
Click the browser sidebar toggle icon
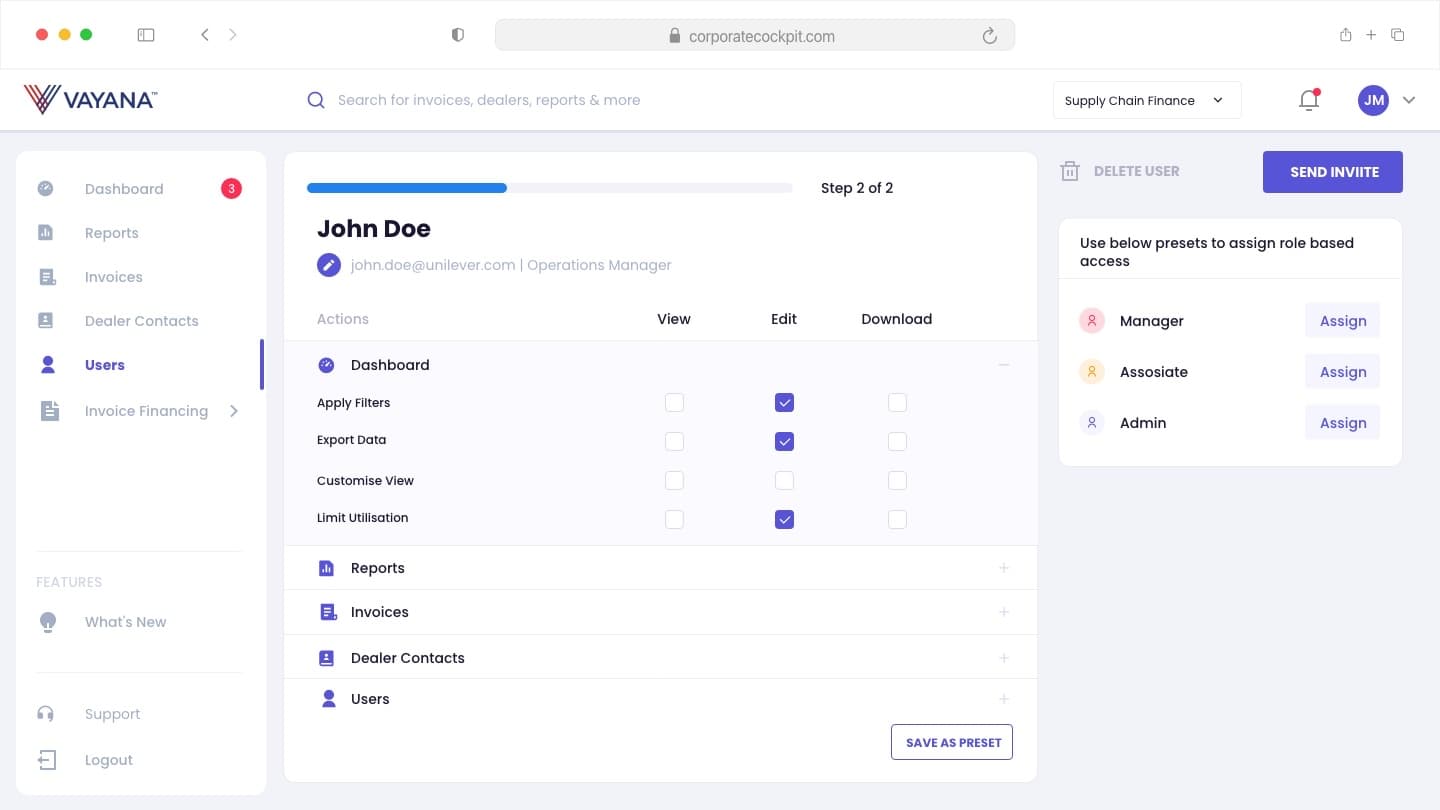point(146,35)
